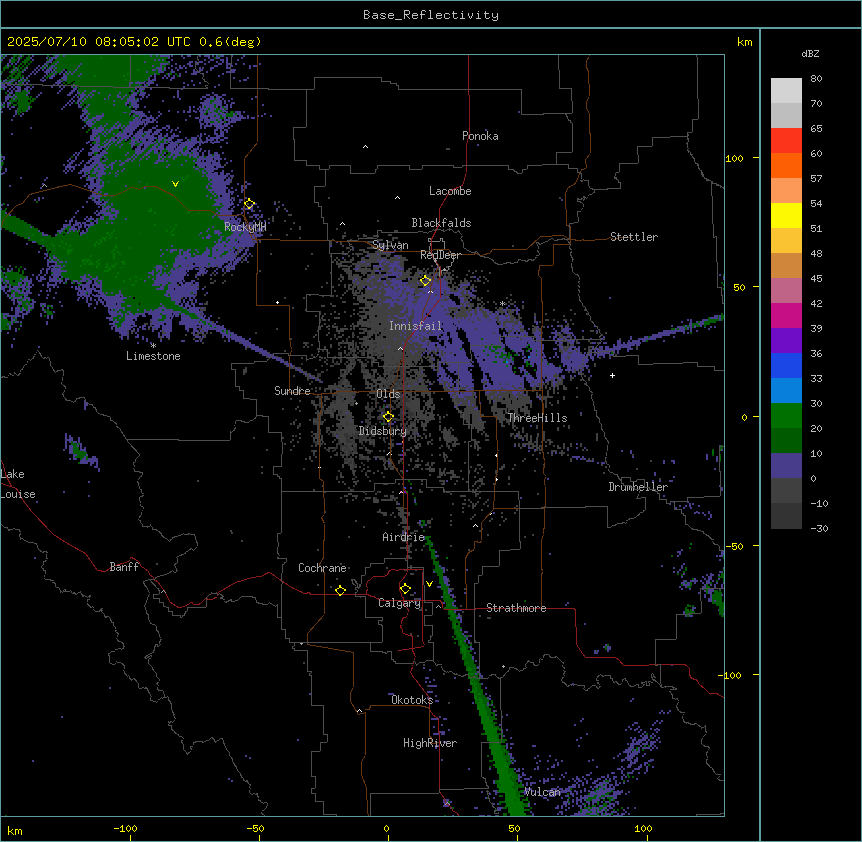Select the slate purple 10–0 dBZ swatch
Image resolution: width=862 pixels, height=842 pixels.
click(x=786, y=466)
